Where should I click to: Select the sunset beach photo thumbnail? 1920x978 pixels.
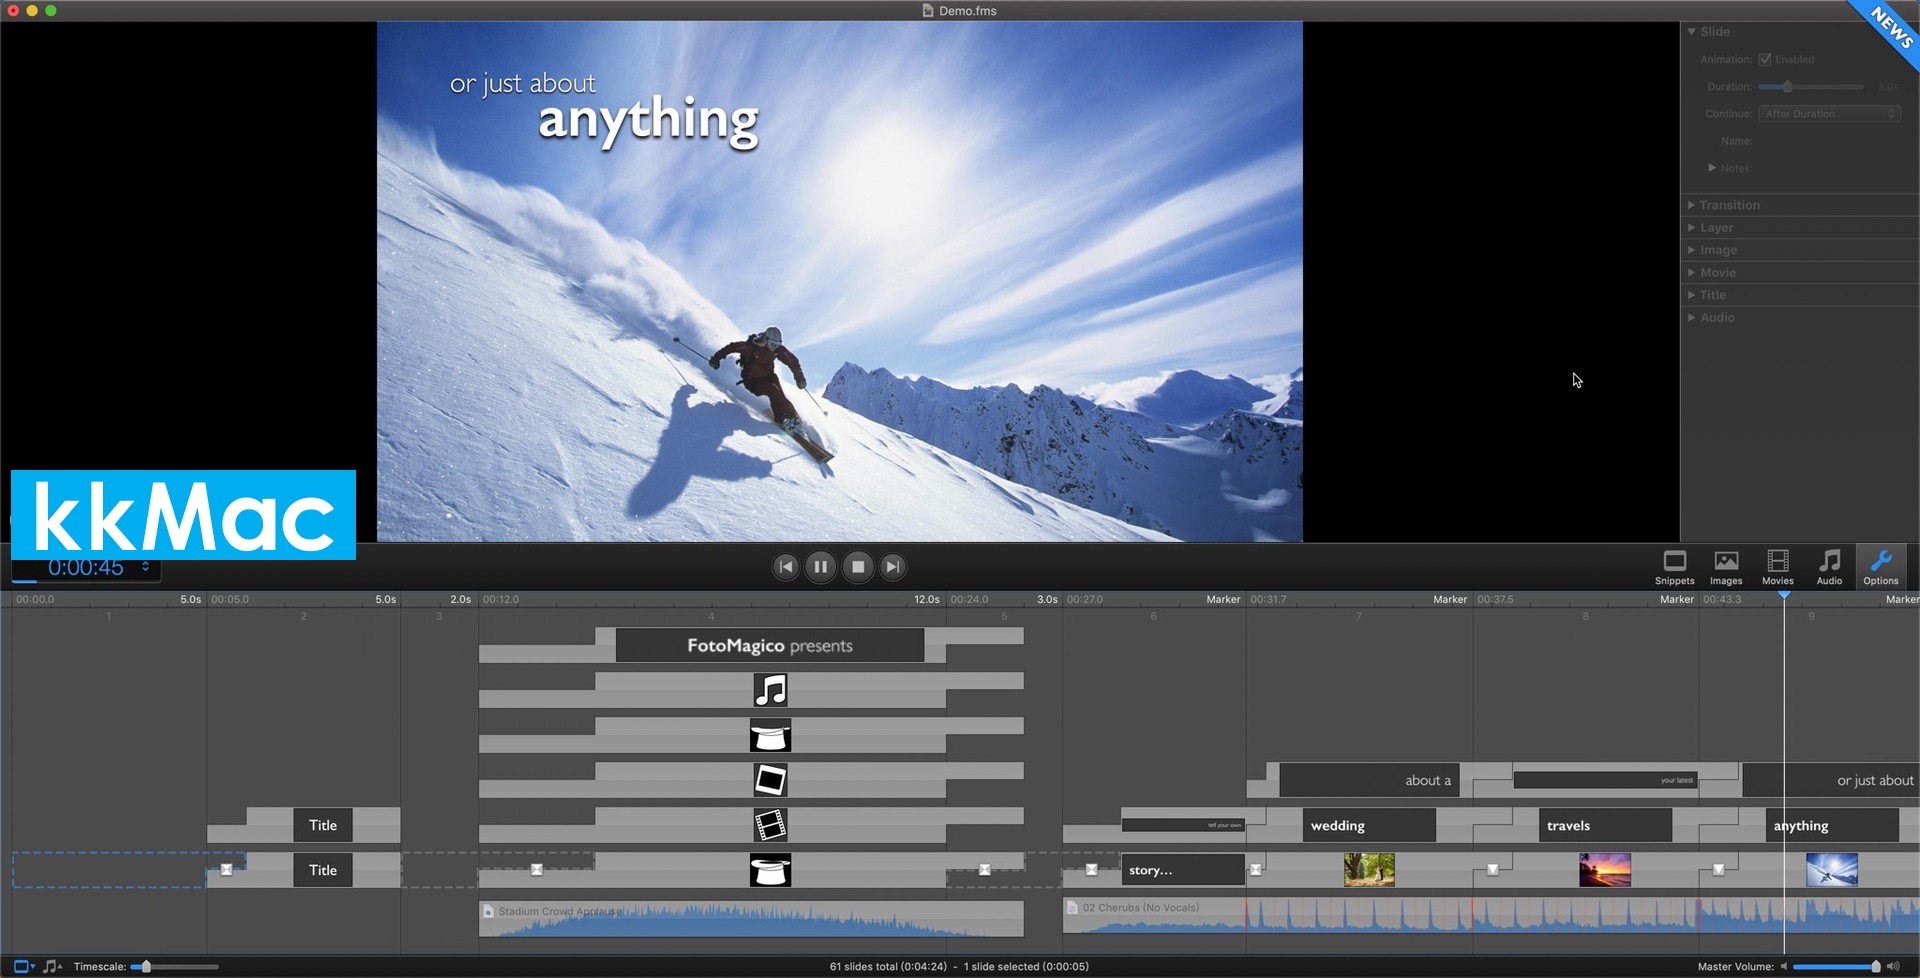[1605, 870]
